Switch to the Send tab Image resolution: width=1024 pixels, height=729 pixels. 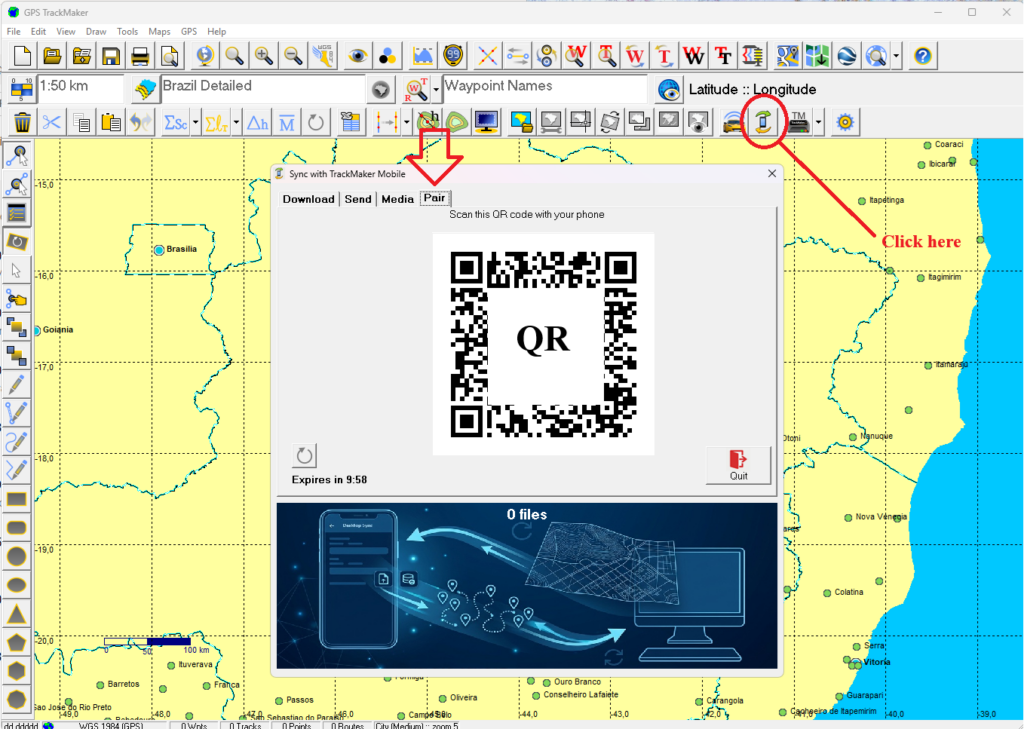pyautogui.click(x=358, y=199)
